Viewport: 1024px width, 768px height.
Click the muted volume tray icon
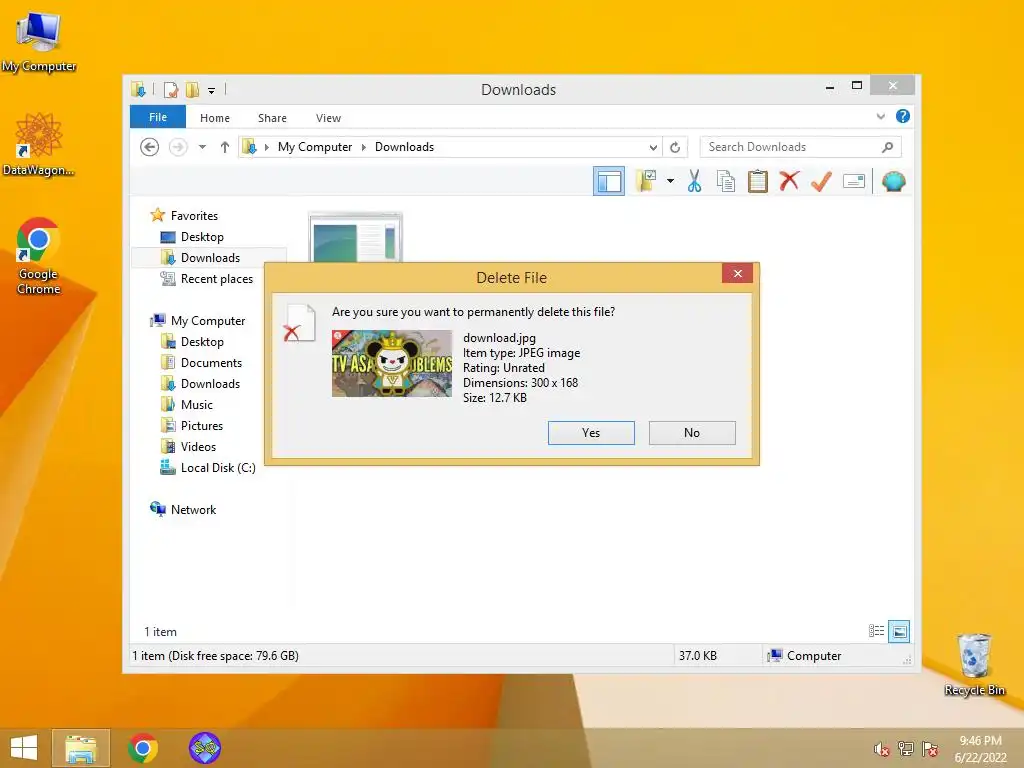coord(881,749)
